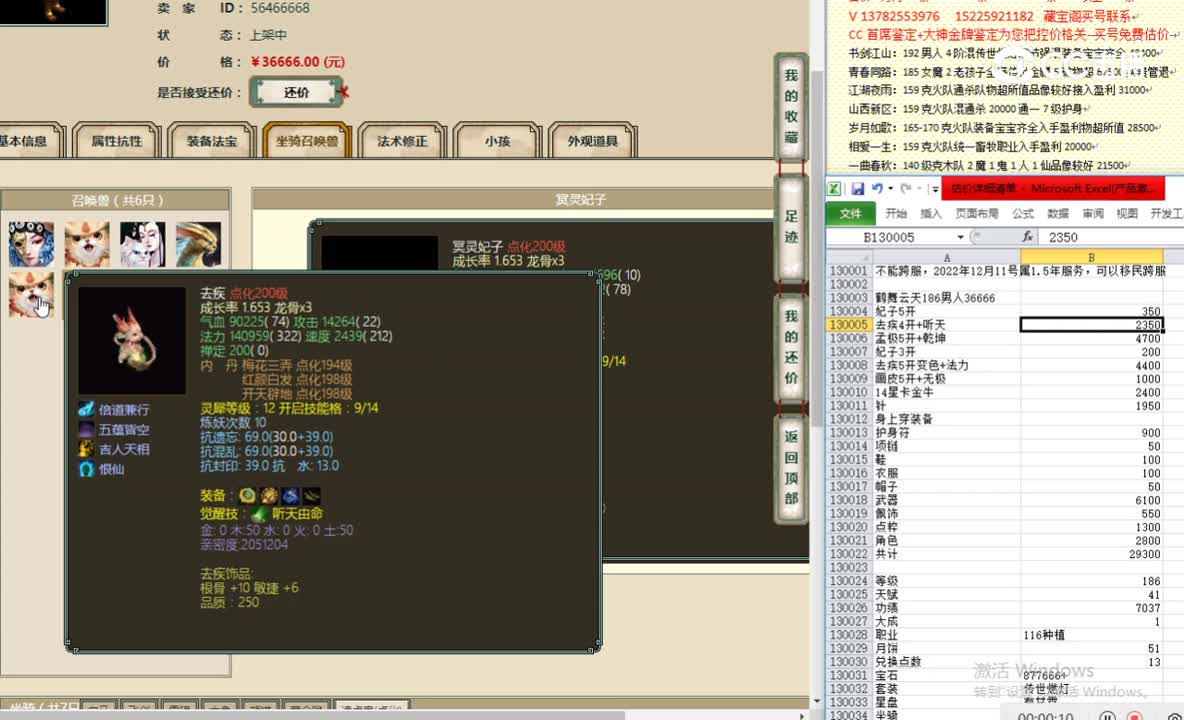Click the red X beside 还价
This screenshot has height=720, width=1184.
(344, 92)
